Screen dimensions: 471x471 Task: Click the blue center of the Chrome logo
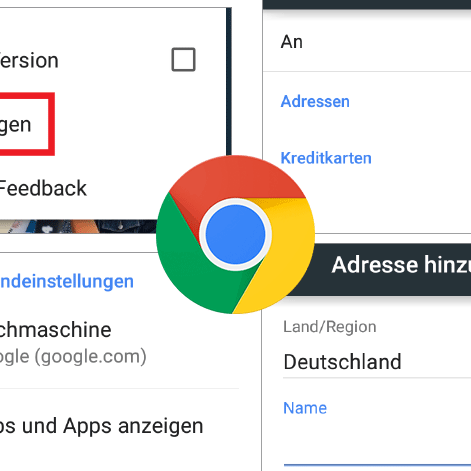[x=235, y=234]
